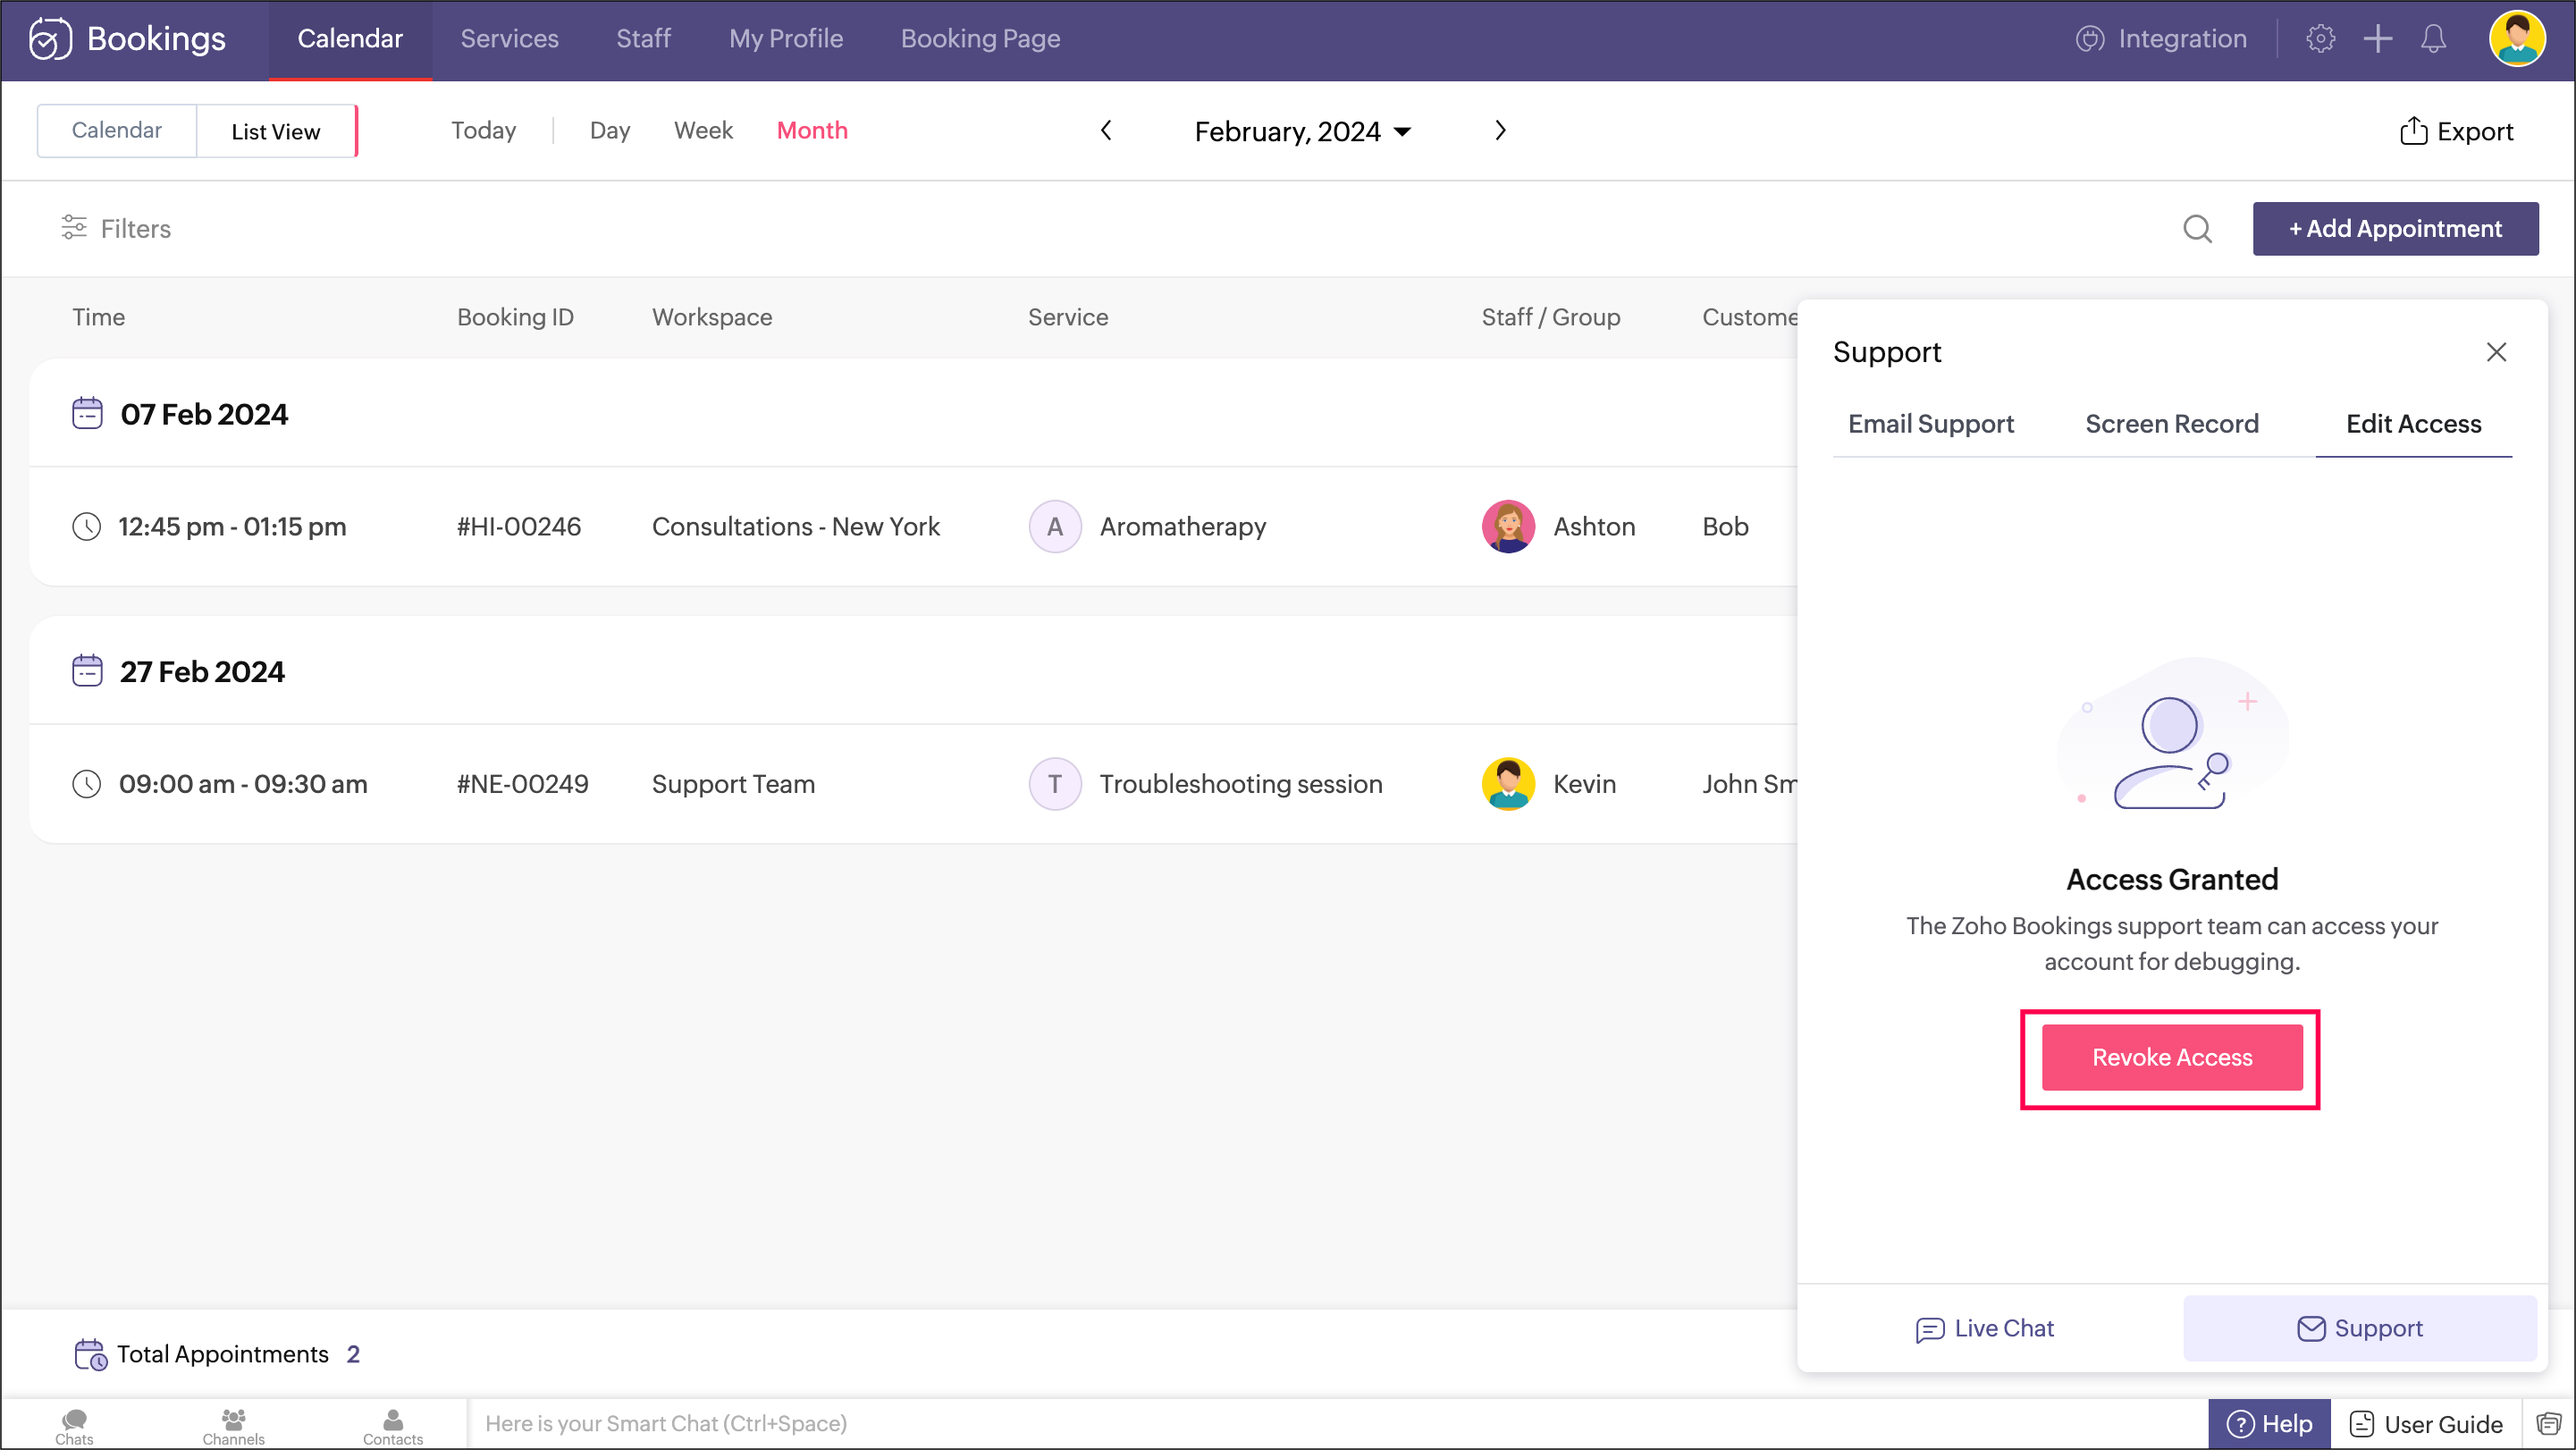Open the Services menu tab
2576x1450 pixels.
[x=509, y=39]
